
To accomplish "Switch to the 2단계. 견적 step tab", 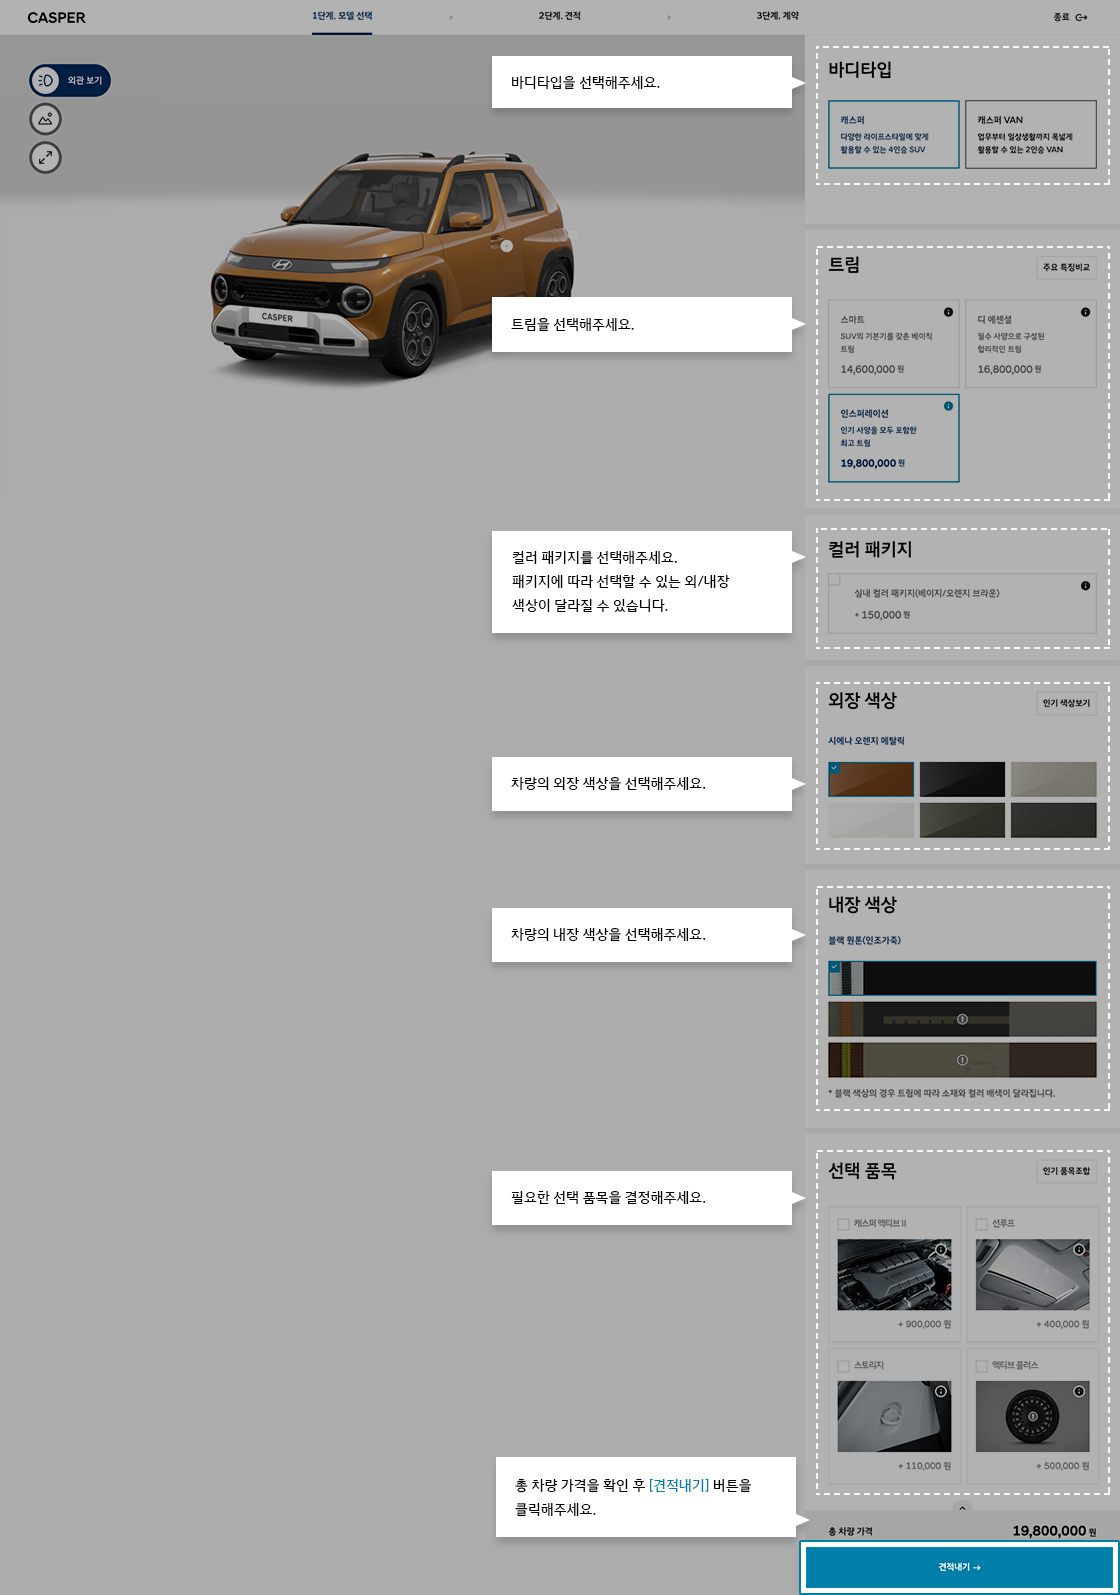I will [559, 16].
